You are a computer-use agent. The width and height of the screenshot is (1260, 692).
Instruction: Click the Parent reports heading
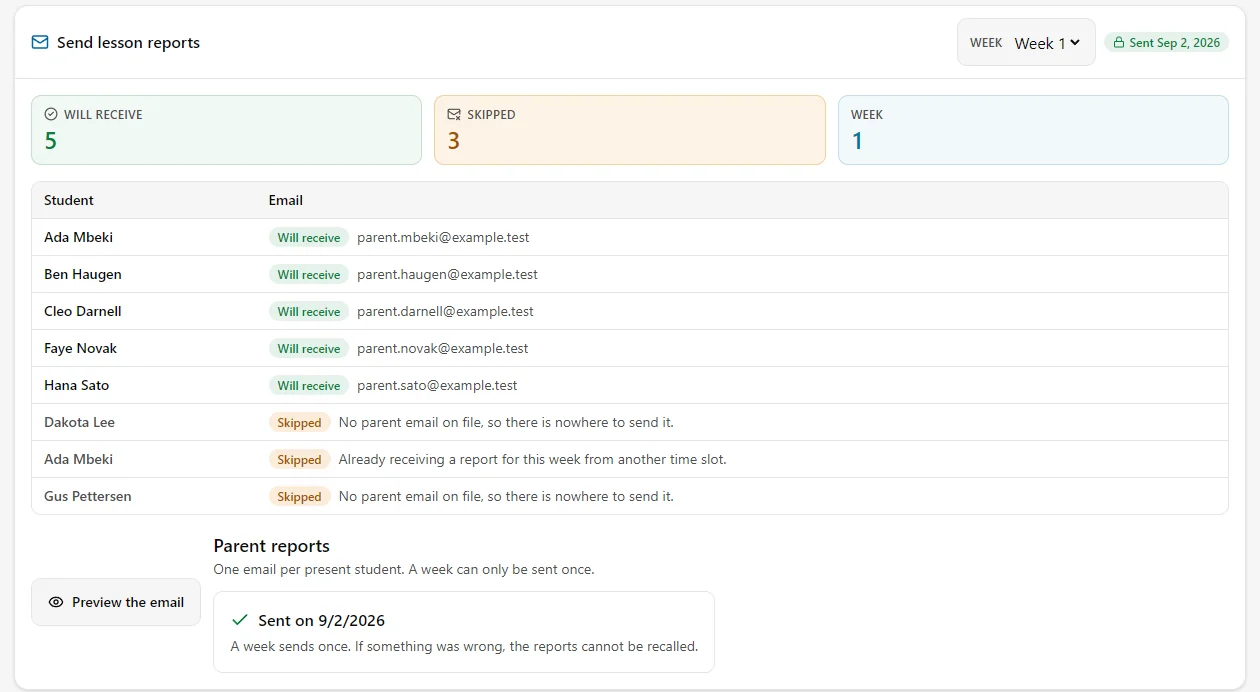(x=271, y=546)
